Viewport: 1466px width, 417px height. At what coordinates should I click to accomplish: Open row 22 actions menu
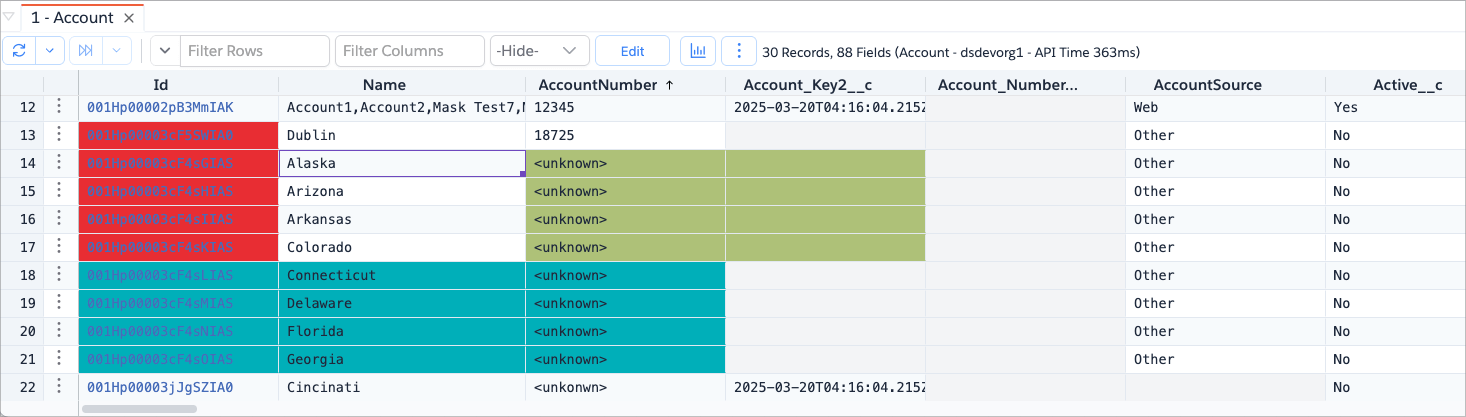tap(60, 387)
